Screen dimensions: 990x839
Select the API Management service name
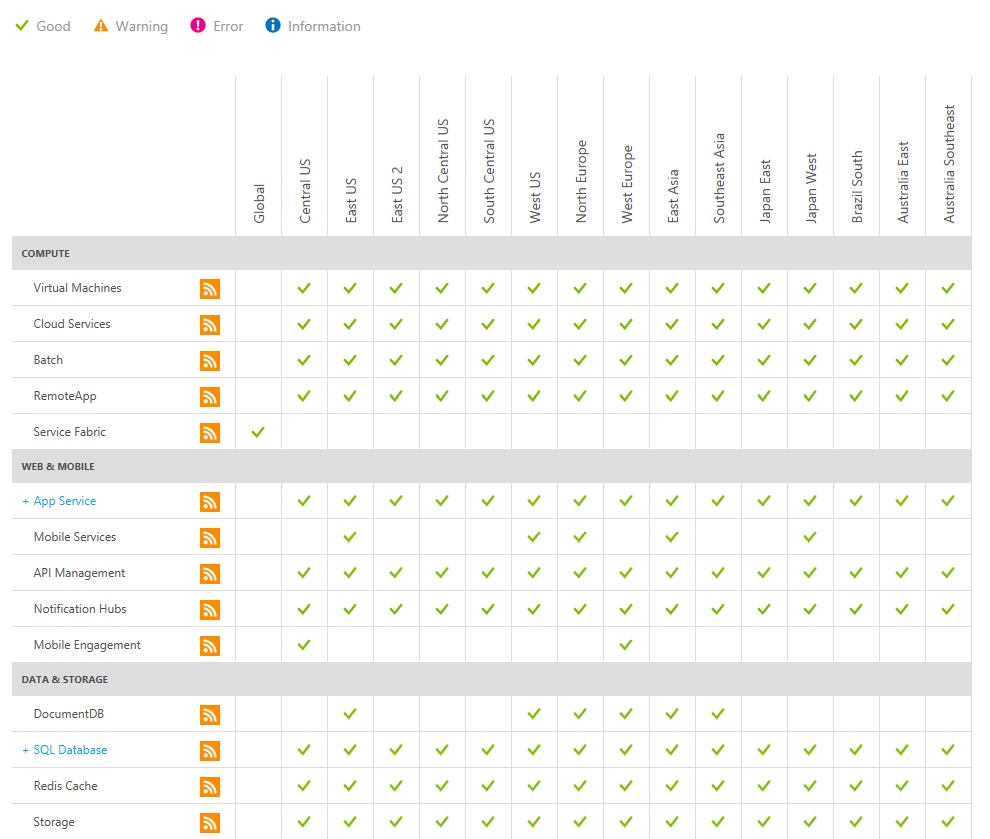[x=79, y=573]
